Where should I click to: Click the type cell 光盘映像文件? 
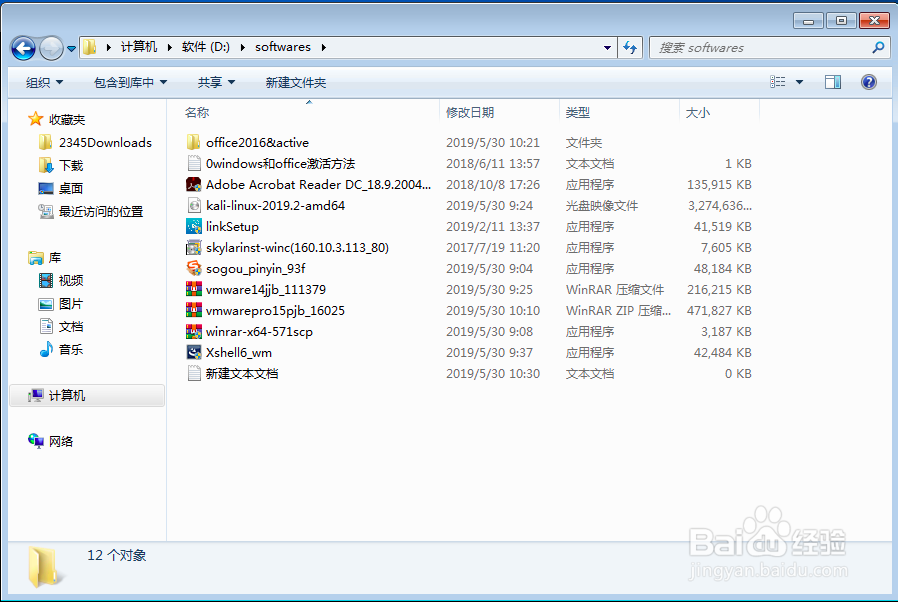point(601,206)
